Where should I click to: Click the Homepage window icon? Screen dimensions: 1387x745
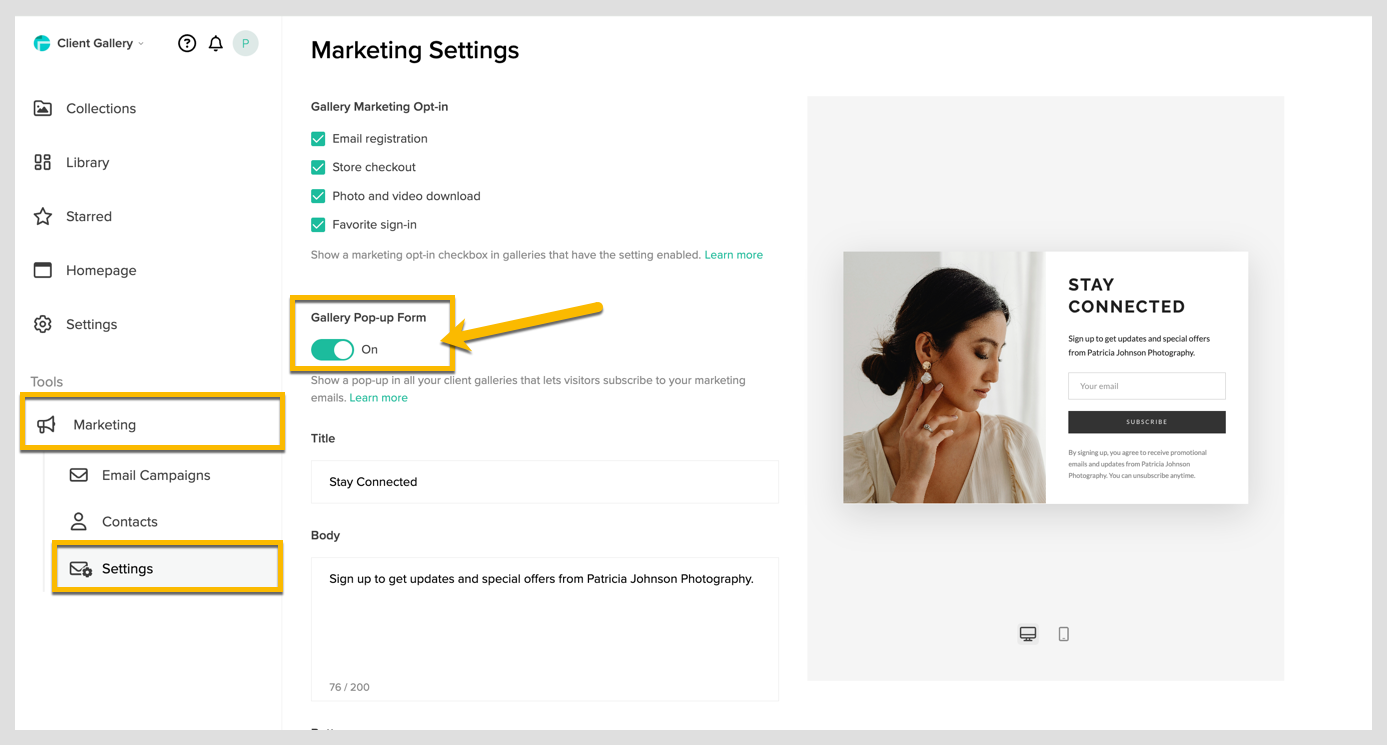[43, 270]
